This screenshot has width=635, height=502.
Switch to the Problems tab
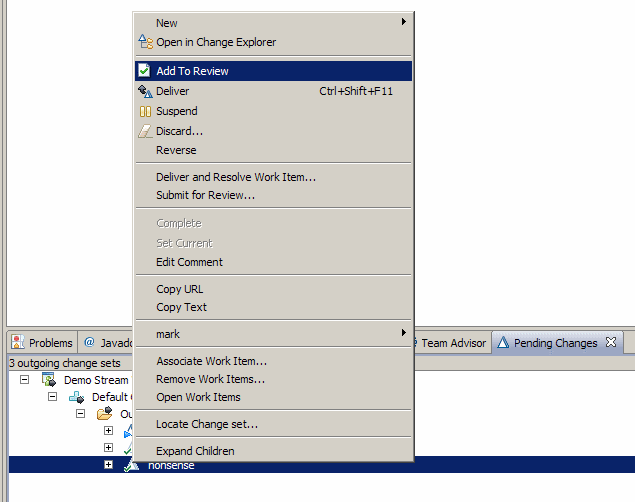coord(42,343)
